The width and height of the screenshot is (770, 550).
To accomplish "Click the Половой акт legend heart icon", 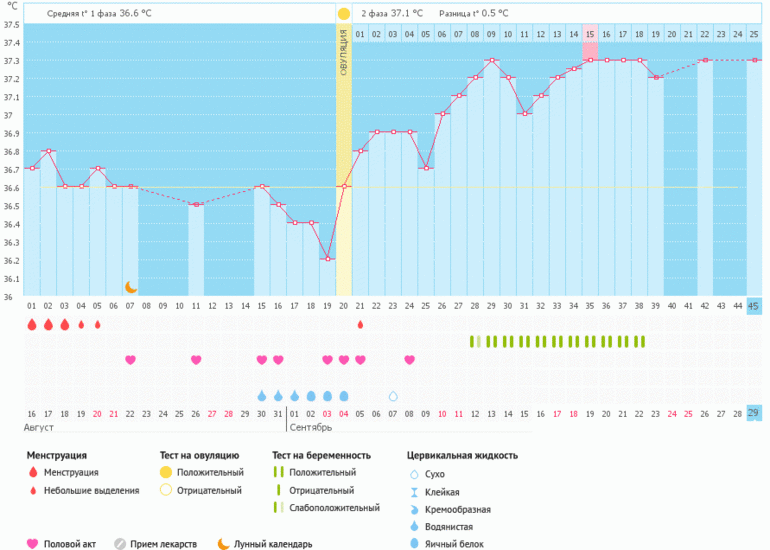I will tap(33, 544).
